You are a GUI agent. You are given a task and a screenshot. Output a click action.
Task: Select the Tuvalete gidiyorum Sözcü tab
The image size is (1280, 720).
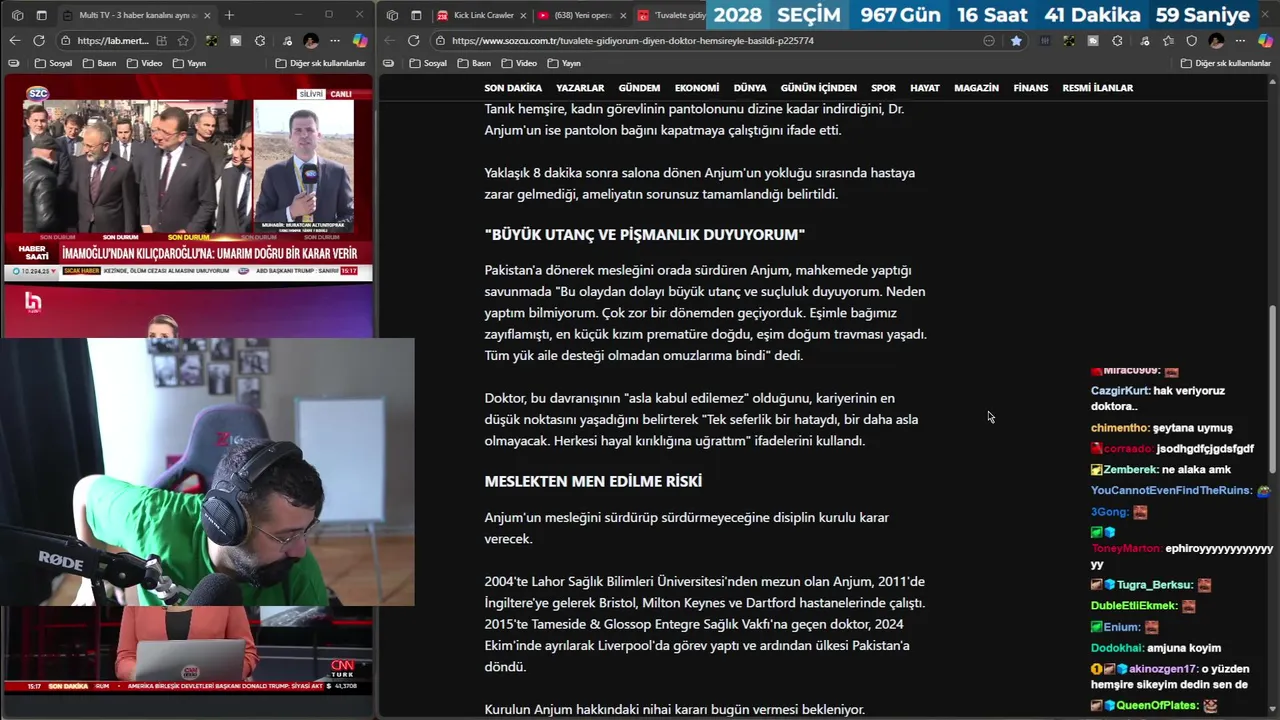tap(671, 15)
